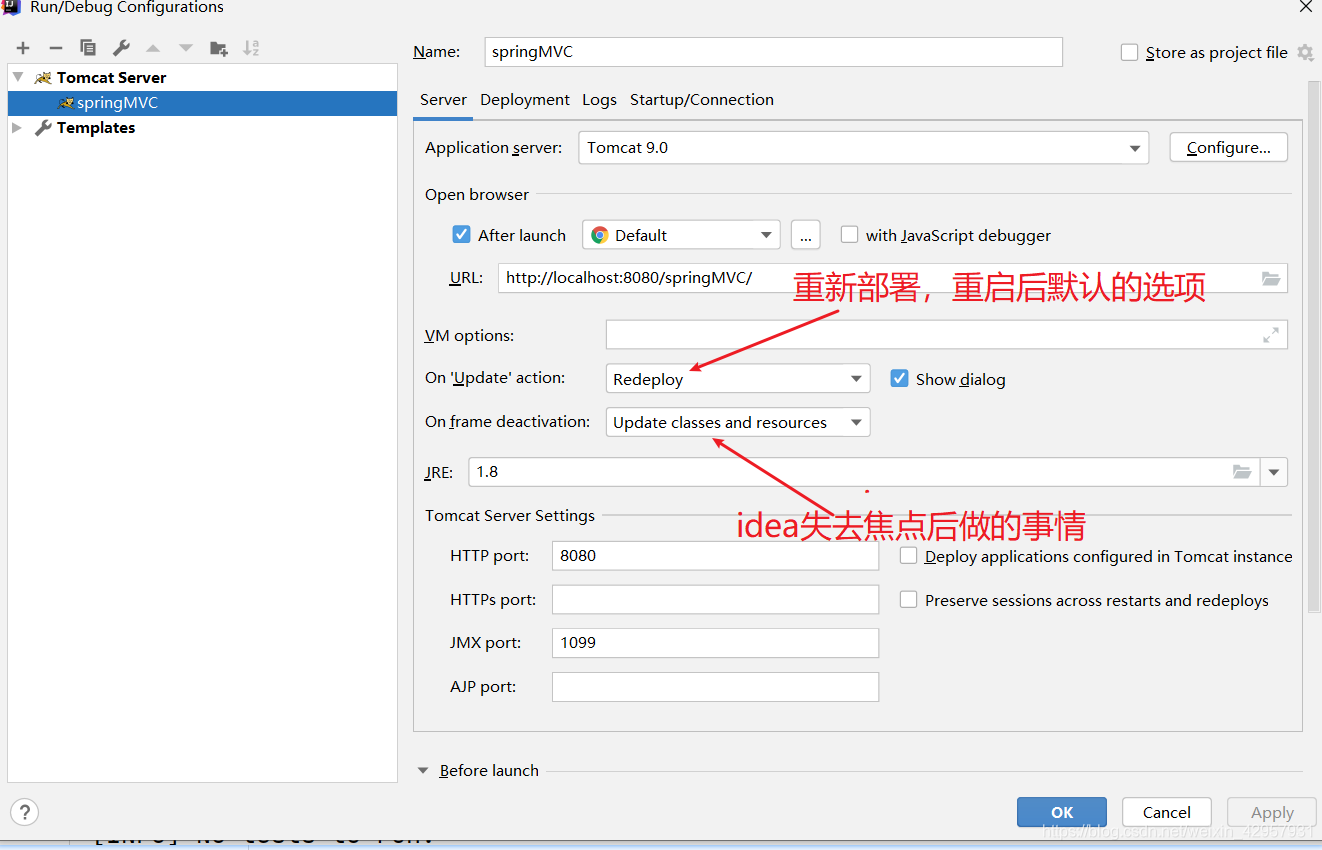The height and width of the screenshot is (850, 1322).
Task: Uncheck After launch checkbox
Action: pos(461,235)
